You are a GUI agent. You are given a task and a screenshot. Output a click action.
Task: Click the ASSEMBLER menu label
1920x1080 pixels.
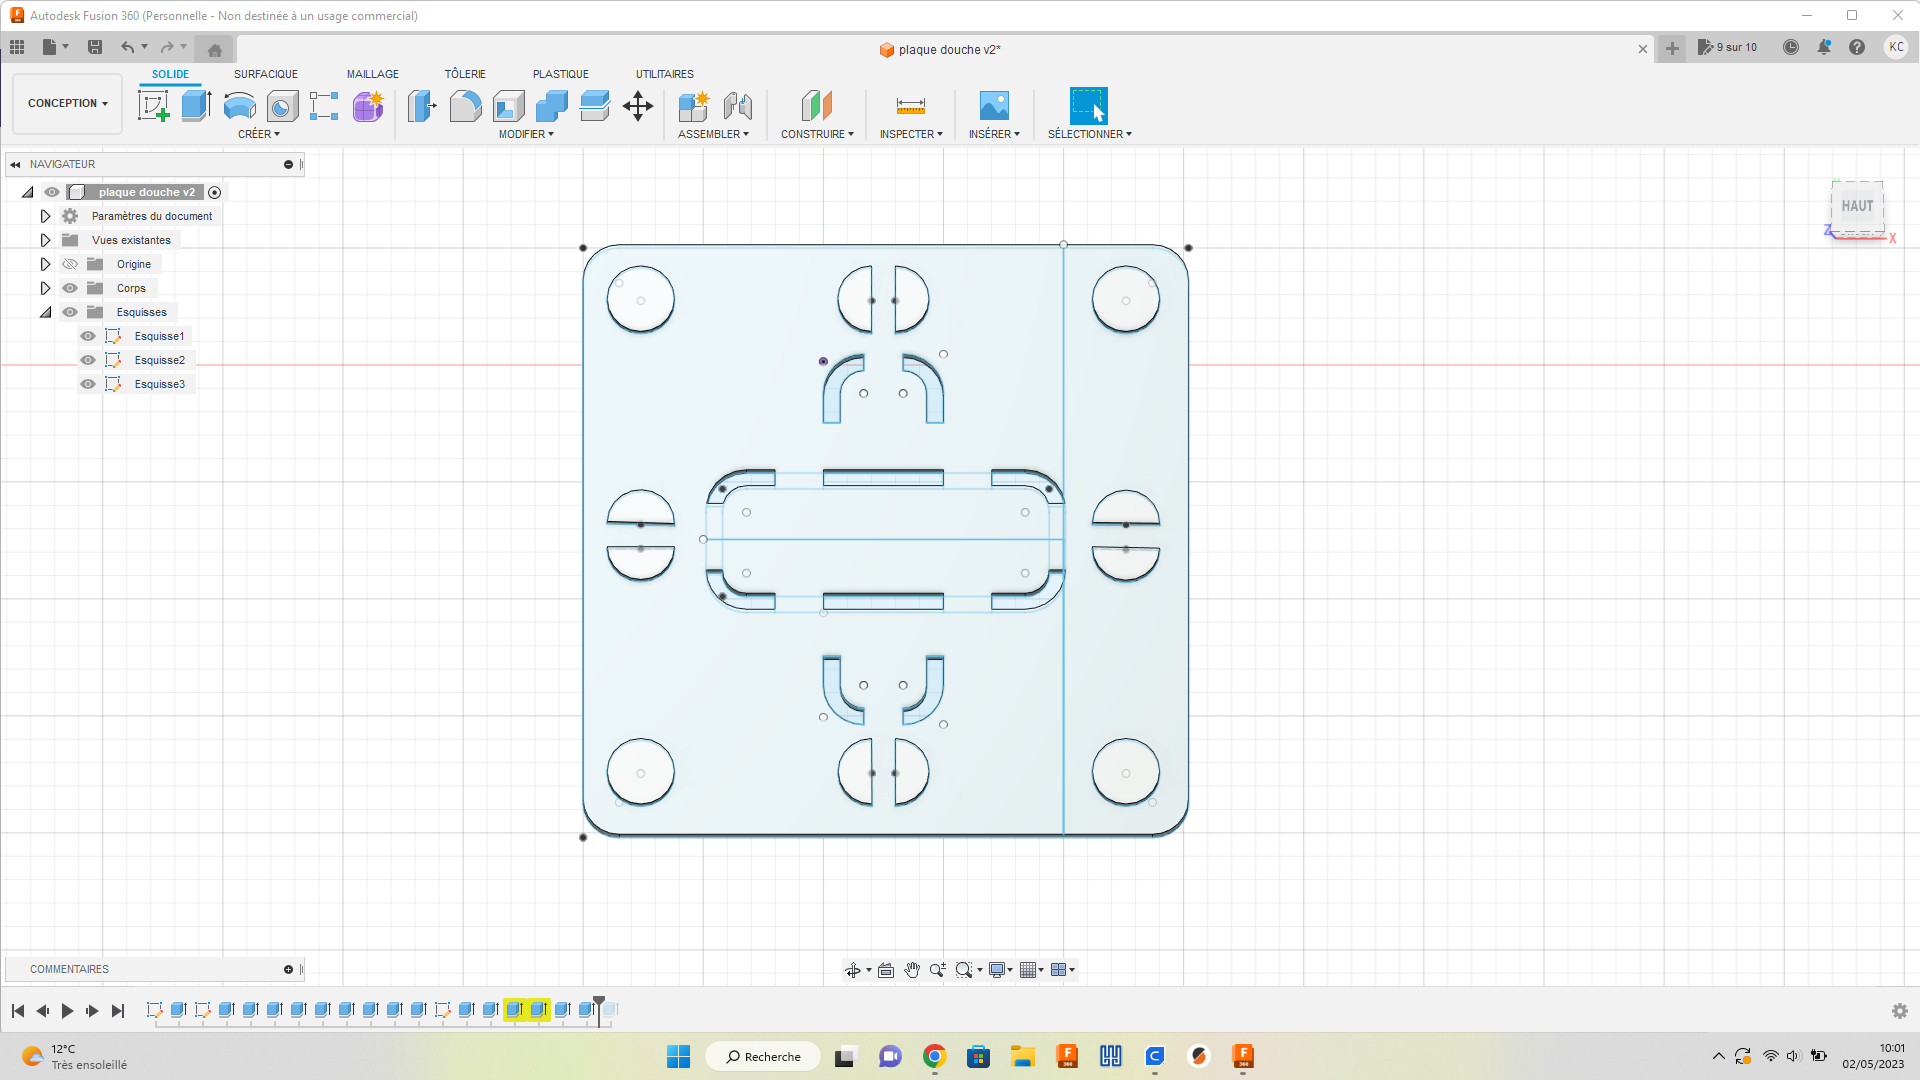[x=713, y=134]
